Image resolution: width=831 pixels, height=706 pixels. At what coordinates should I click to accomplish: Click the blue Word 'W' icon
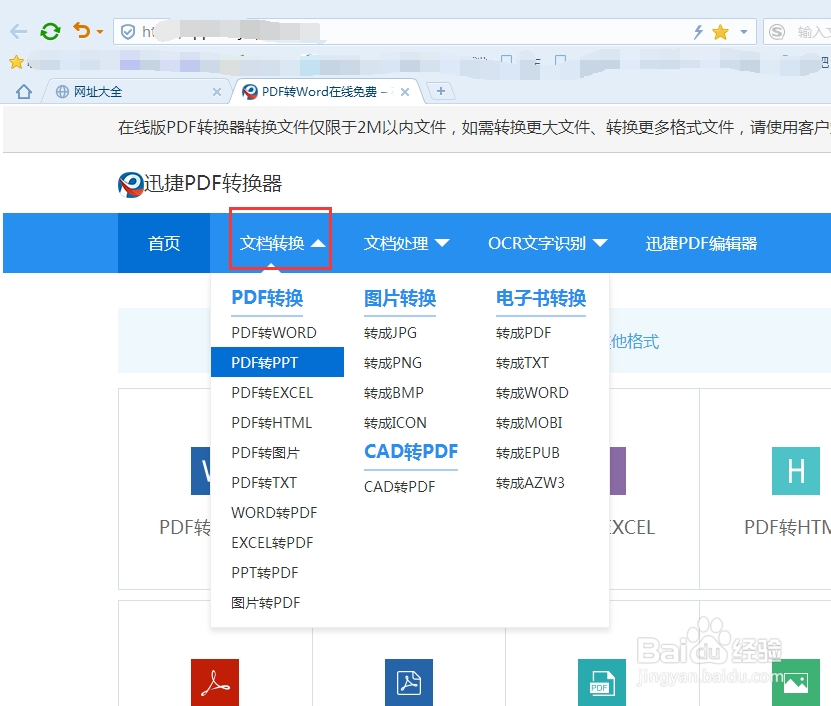click(x=197, y=471)
